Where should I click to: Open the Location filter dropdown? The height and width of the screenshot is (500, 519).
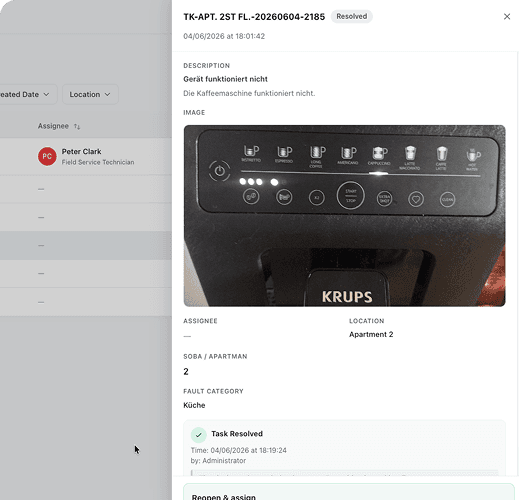click(90, 94)
